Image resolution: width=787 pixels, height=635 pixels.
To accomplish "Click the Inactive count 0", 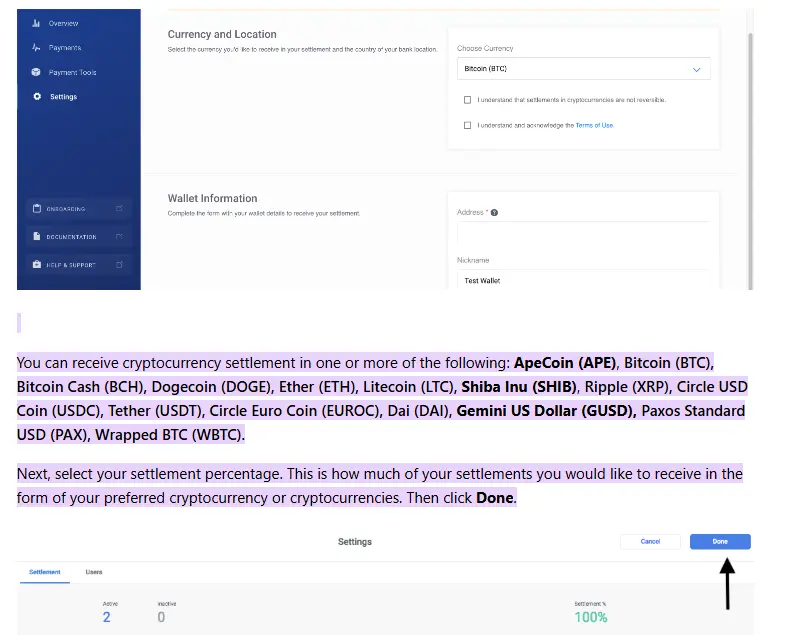I will click(x=161, y=617).
